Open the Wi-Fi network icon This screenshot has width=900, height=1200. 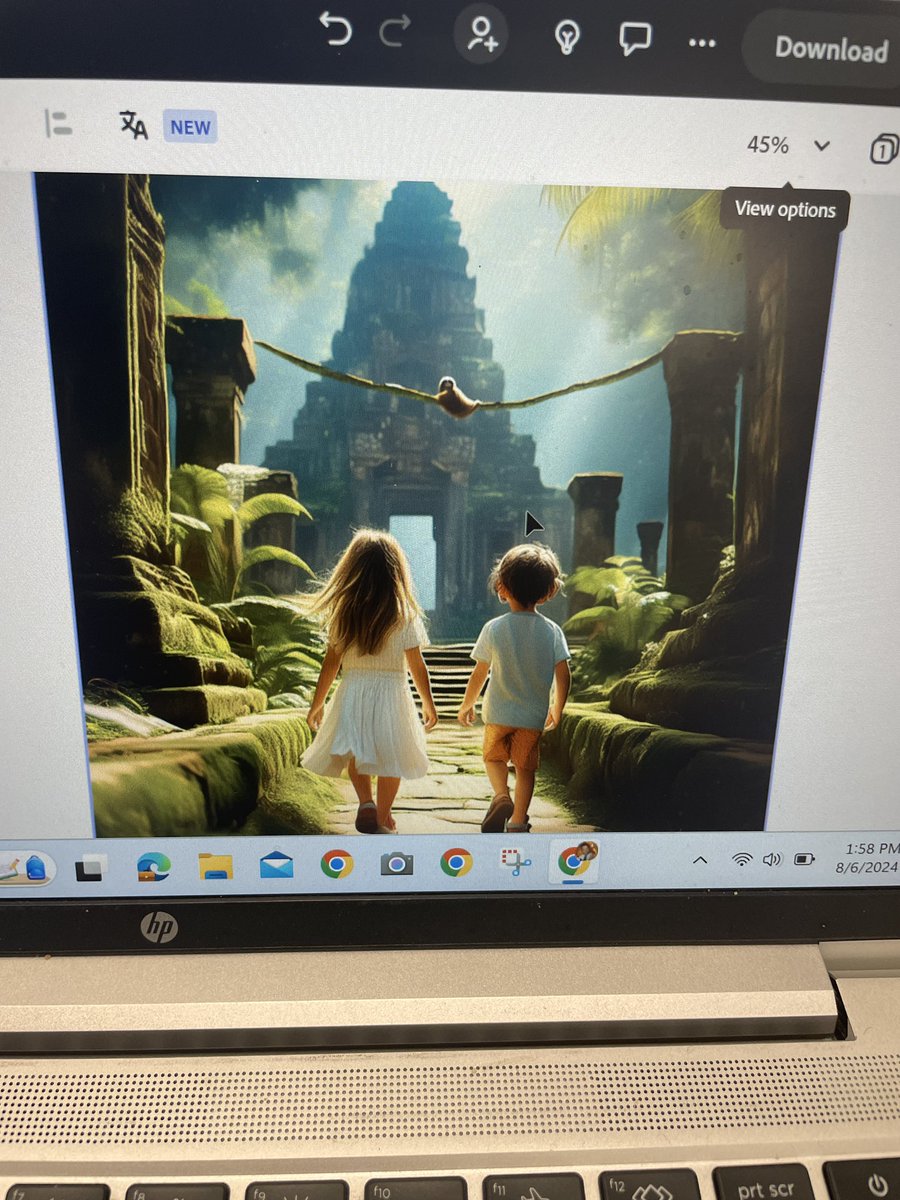(741, 859)
